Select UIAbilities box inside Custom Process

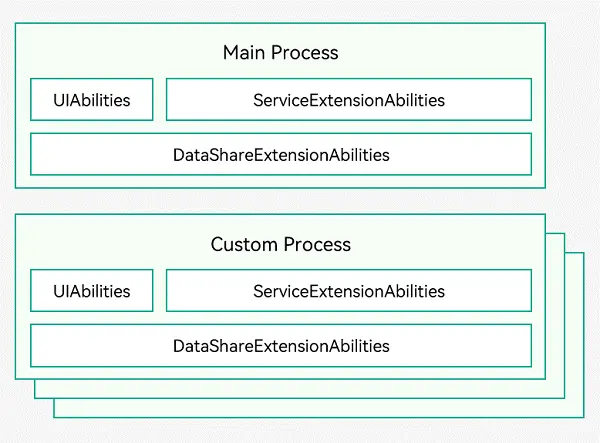click(92, 290)
